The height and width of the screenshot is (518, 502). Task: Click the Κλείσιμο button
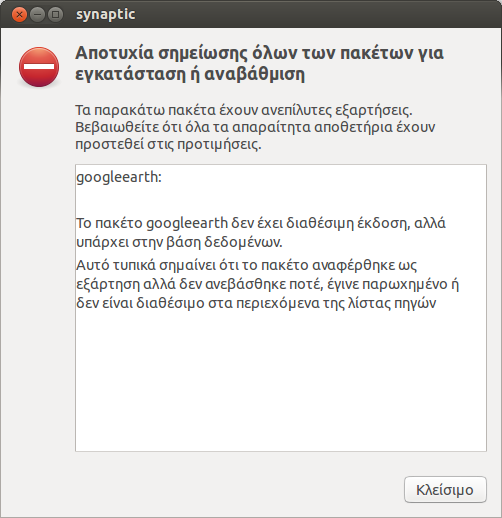(x=445, y=490)
